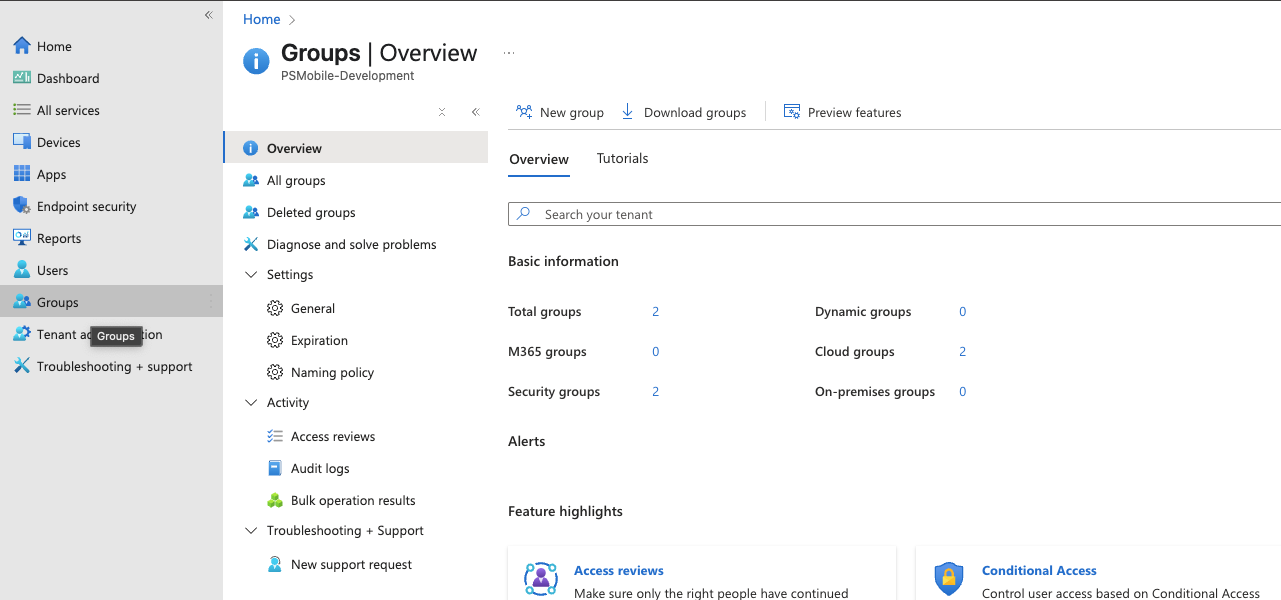Click the Naming policy gear icon
Screen dimensions: 1281x600
coord(275,372)
